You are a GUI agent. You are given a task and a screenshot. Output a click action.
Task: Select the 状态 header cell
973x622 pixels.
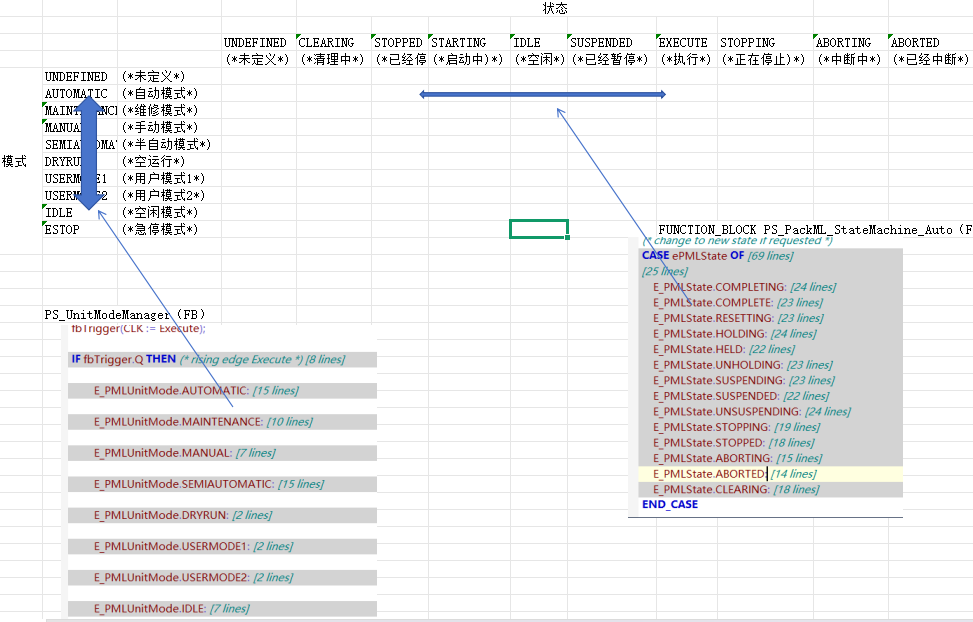(x=555, y=8)
